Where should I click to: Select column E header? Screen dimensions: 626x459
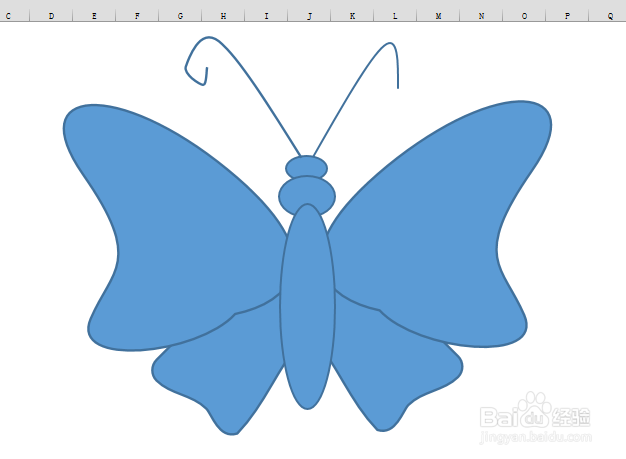click(94, 16)
